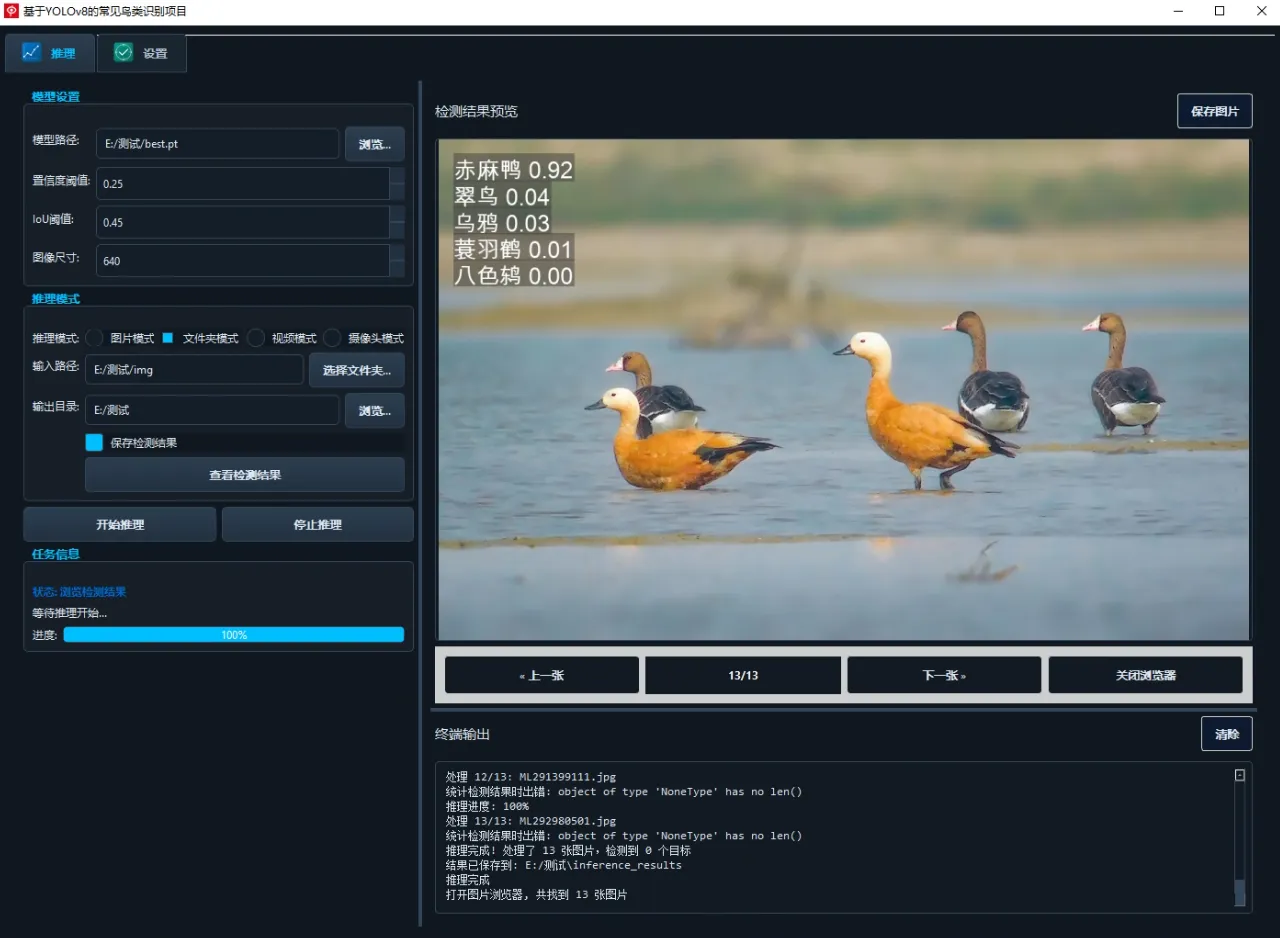
Task: Click the 翠鸟 0.04 label in the preview
Action: [502, 197]
